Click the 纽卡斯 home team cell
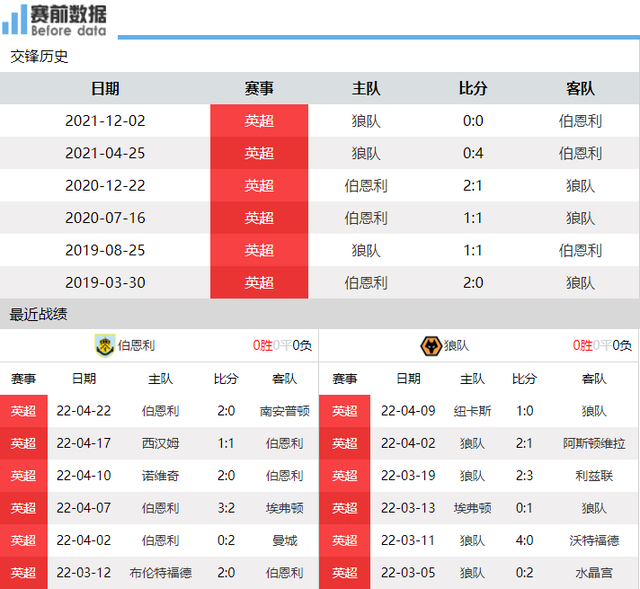 472,411
